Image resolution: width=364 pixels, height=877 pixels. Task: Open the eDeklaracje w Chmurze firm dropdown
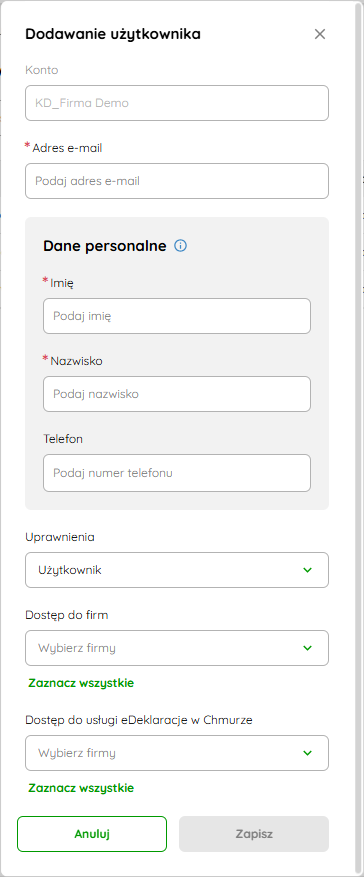pyautogui.click(x=177, y=753)
